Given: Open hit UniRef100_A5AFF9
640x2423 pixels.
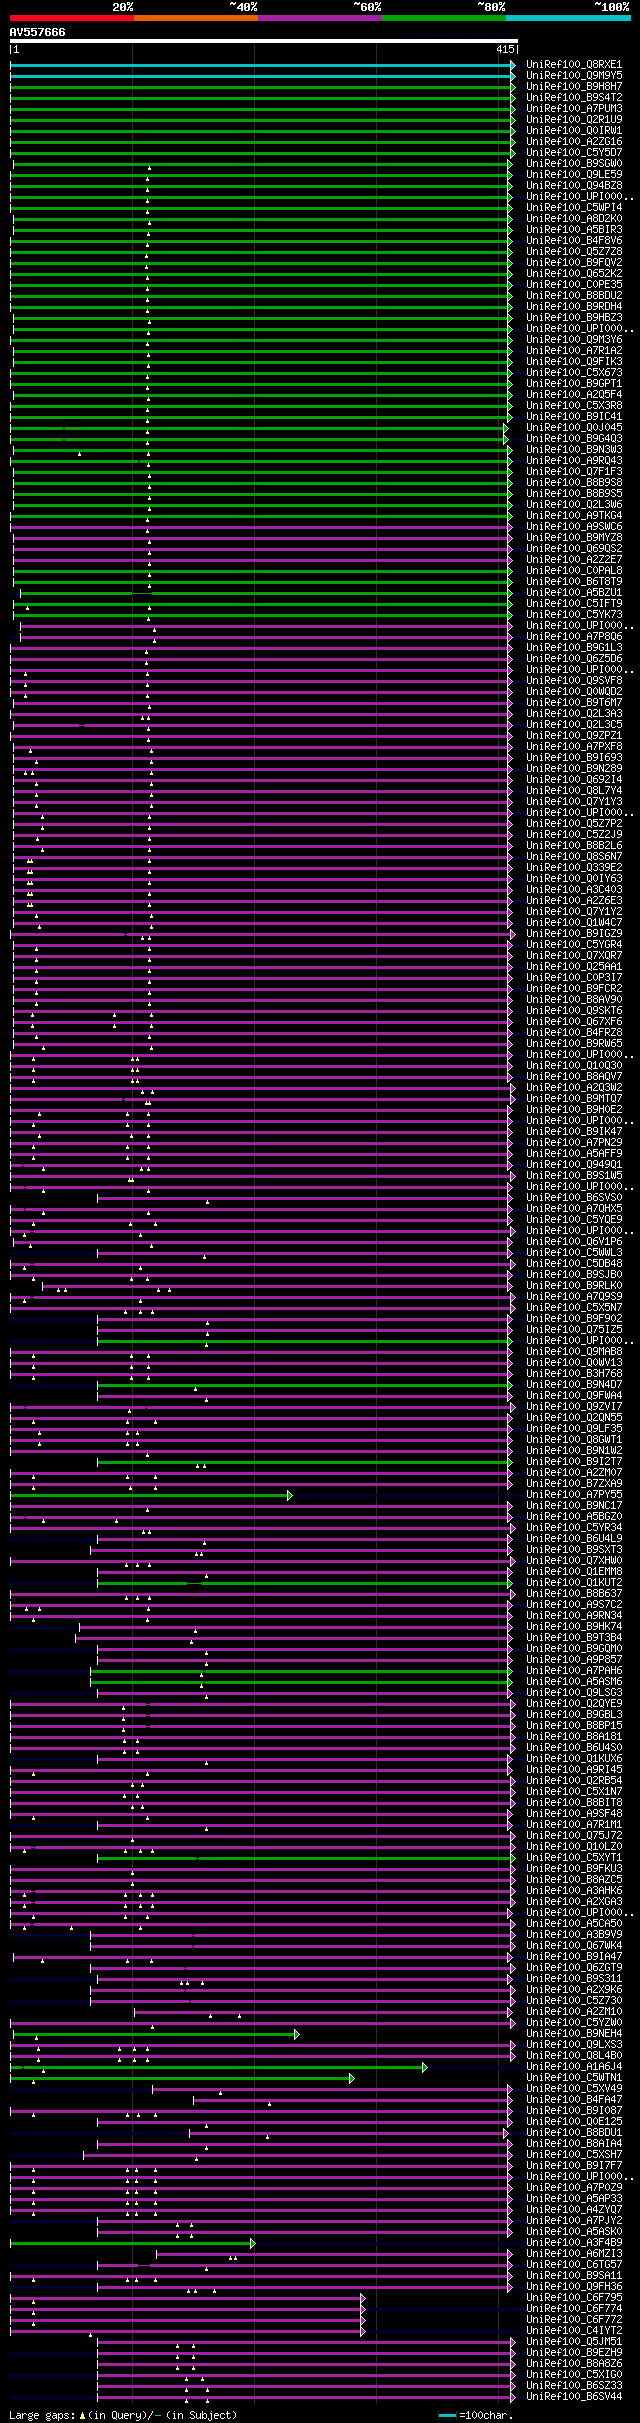Looking at the screenshot, I should point(574,1153).
